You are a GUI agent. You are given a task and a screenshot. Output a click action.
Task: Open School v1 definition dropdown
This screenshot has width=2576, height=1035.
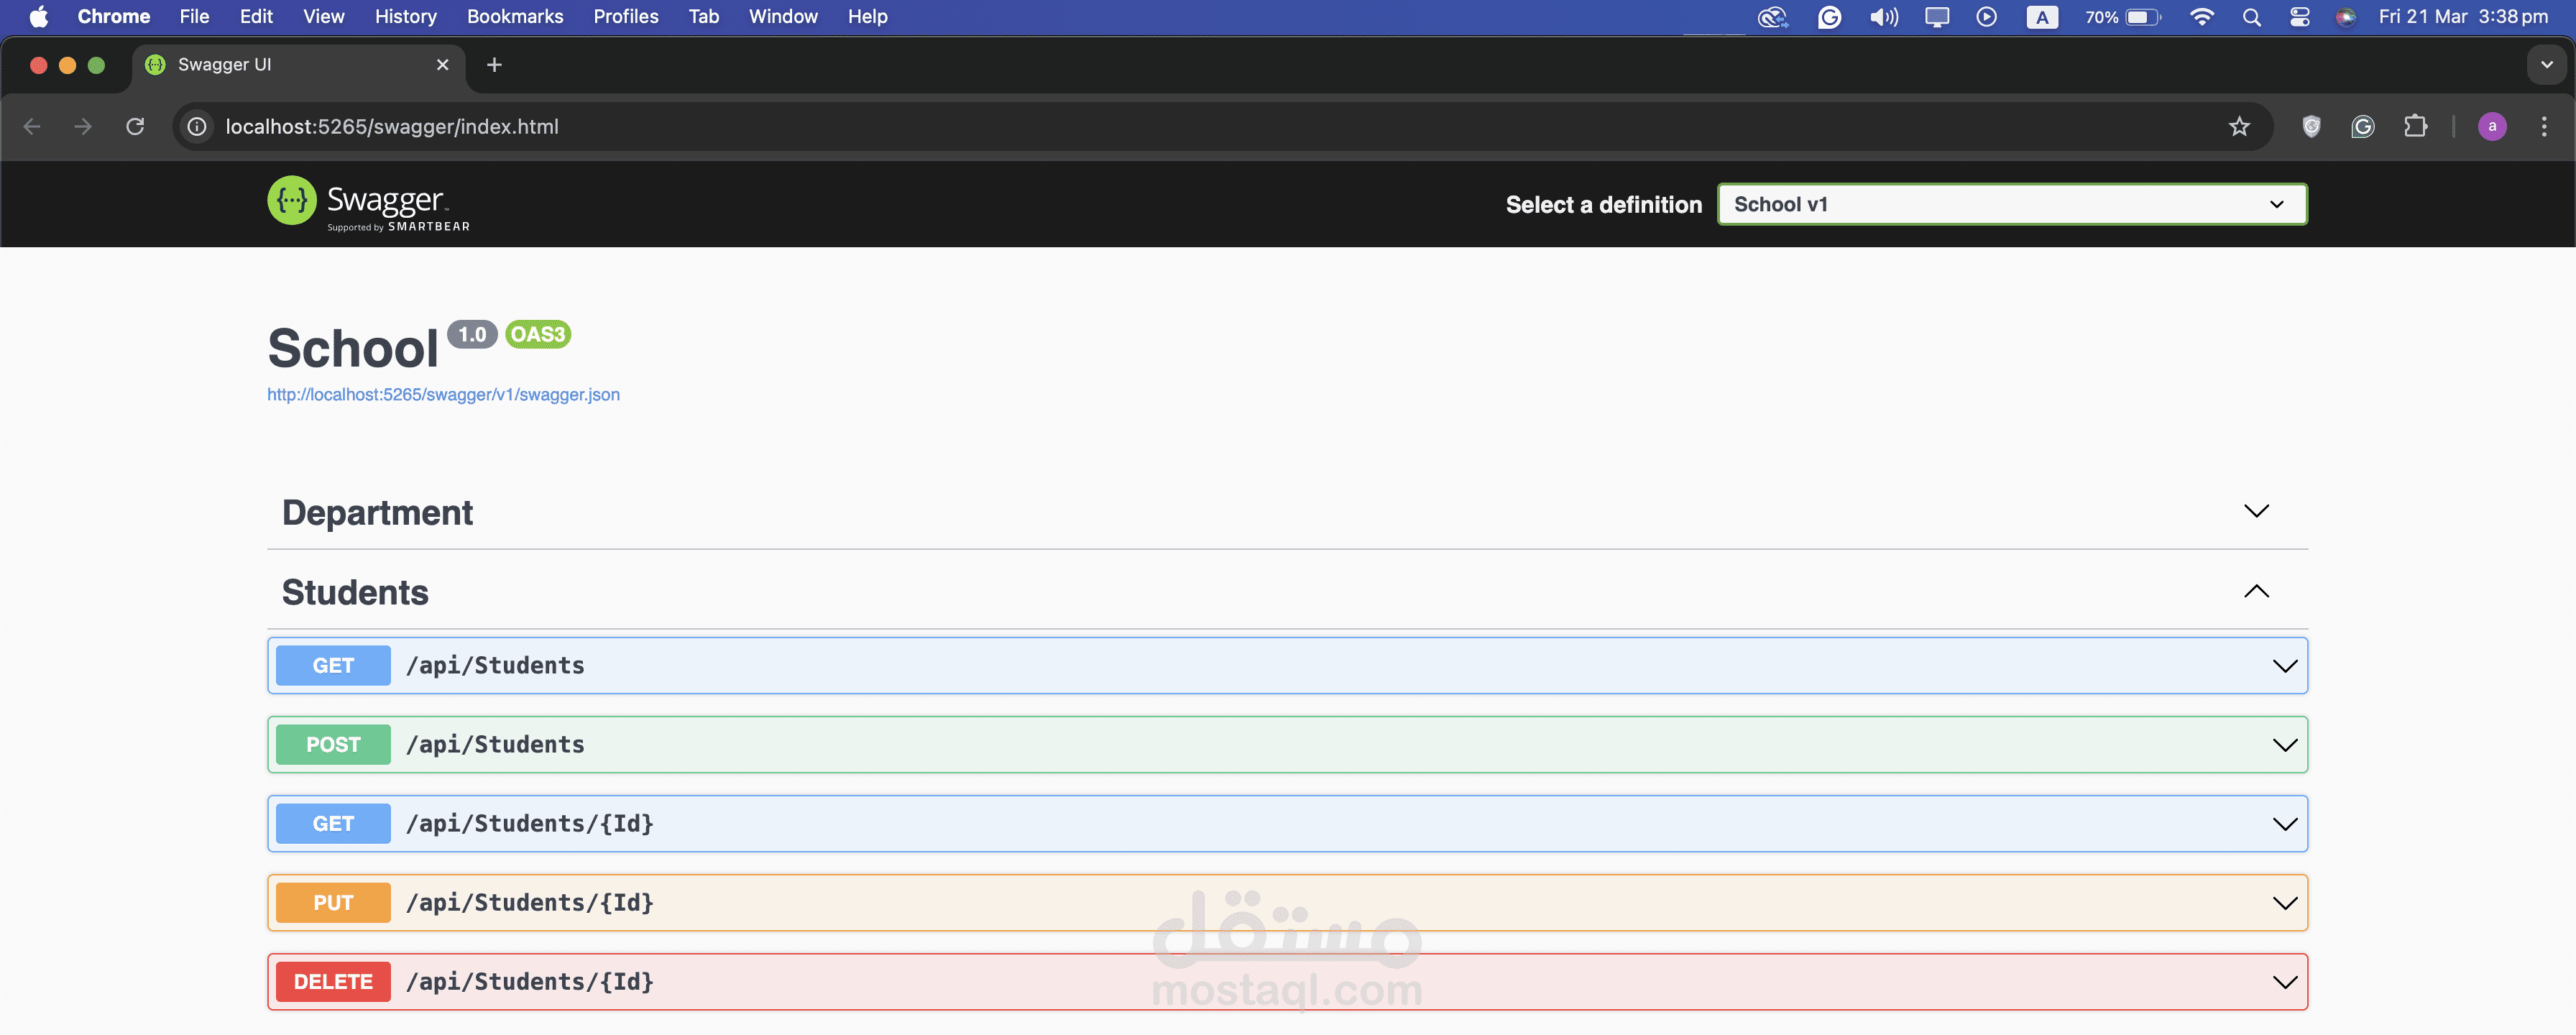[2011, 204]
